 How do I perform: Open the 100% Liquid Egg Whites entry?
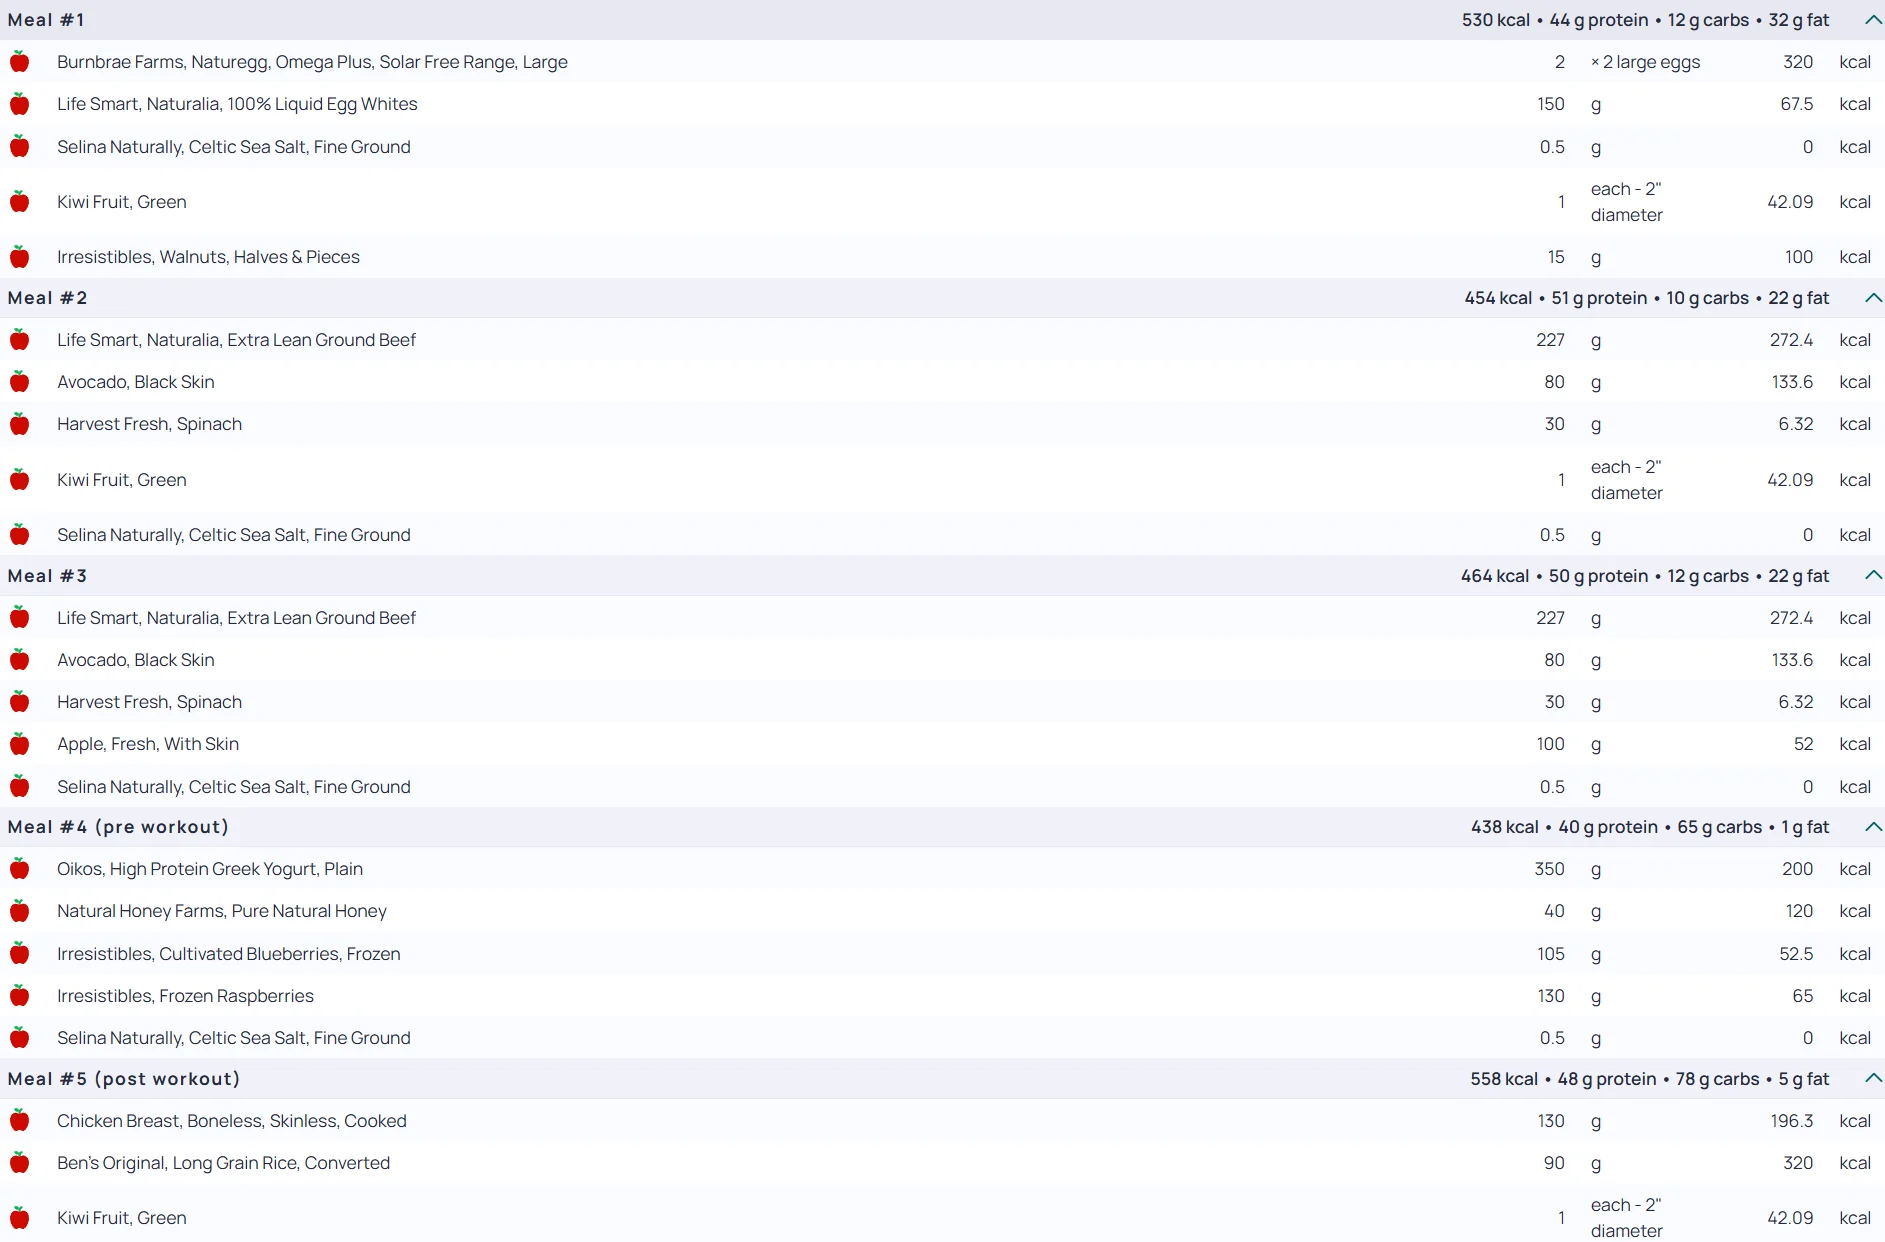click(237, 104)
